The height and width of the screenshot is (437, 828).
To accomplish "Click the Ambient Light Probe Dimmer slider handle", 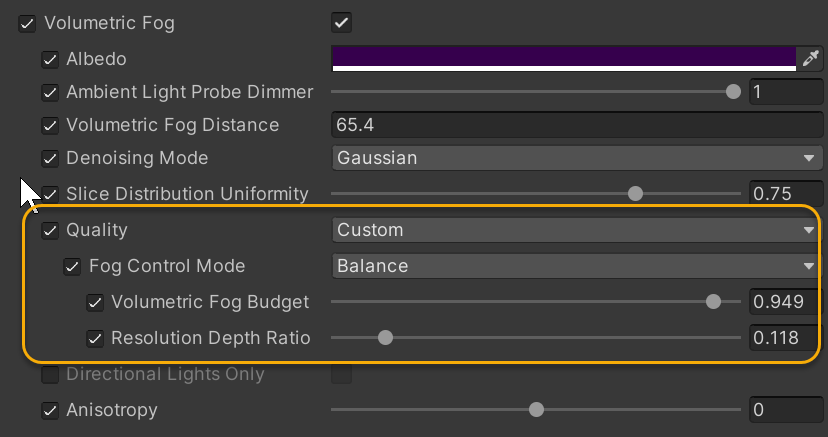I will click(733, 92).
